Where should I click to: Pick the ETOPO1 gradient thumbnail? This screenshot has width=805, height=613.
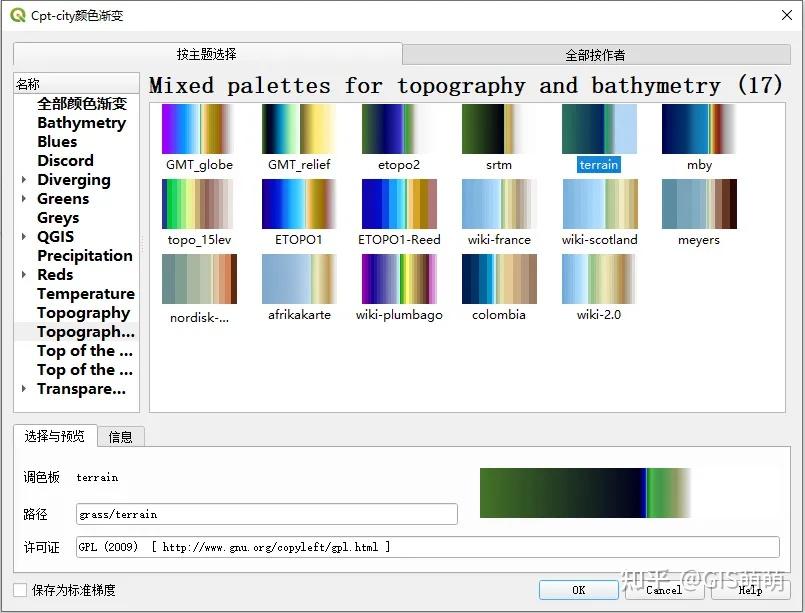[x=298, y=204]
